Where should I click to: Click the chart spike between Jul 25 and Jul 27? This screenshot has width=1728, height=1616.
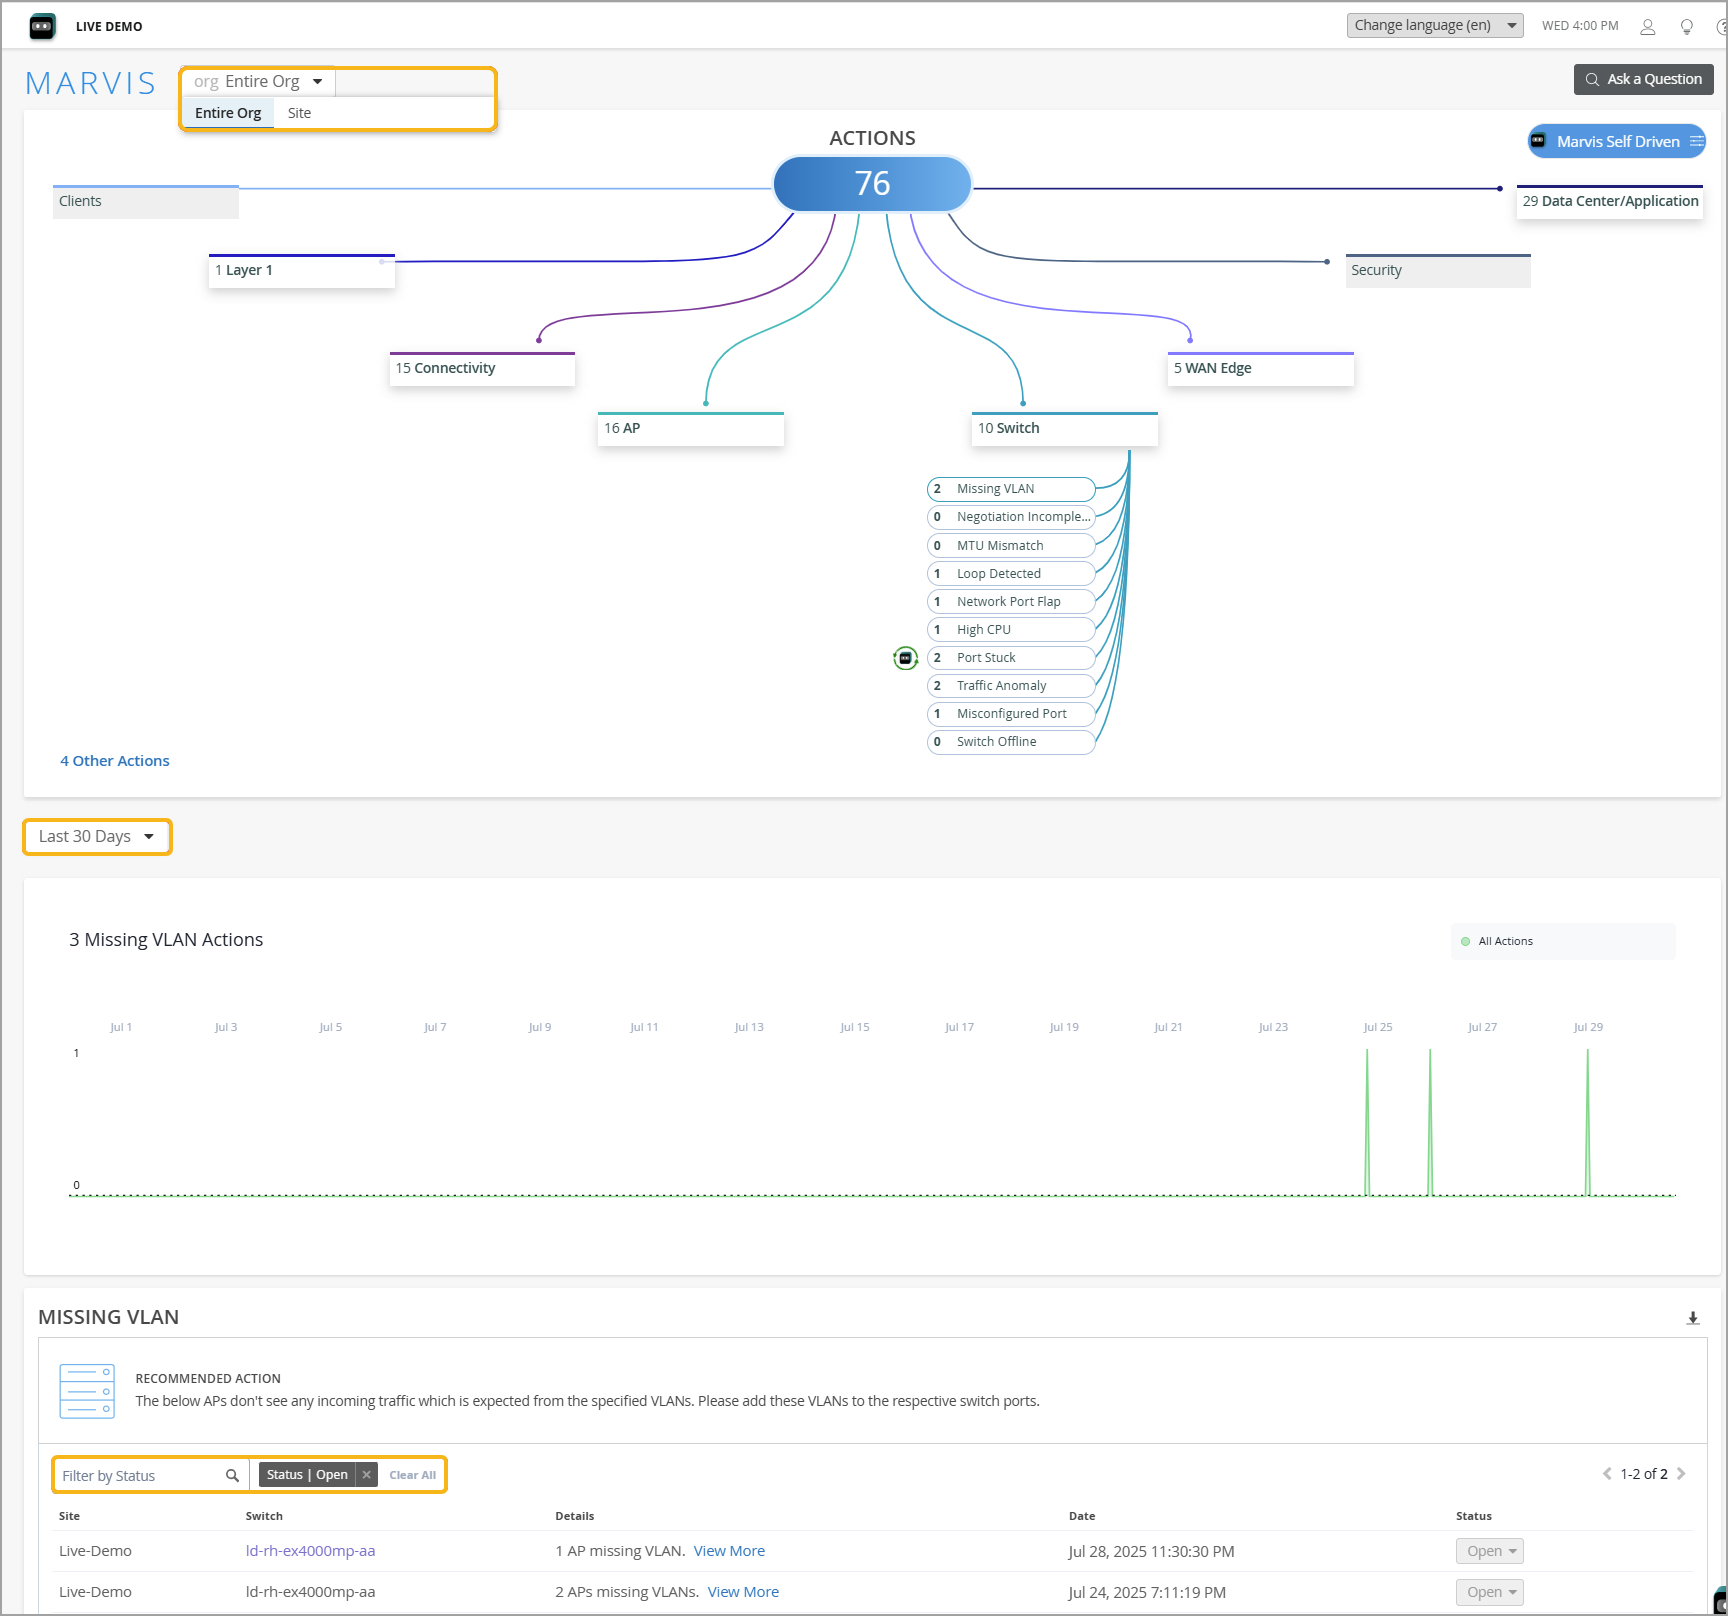[x=1430, y=1121]
